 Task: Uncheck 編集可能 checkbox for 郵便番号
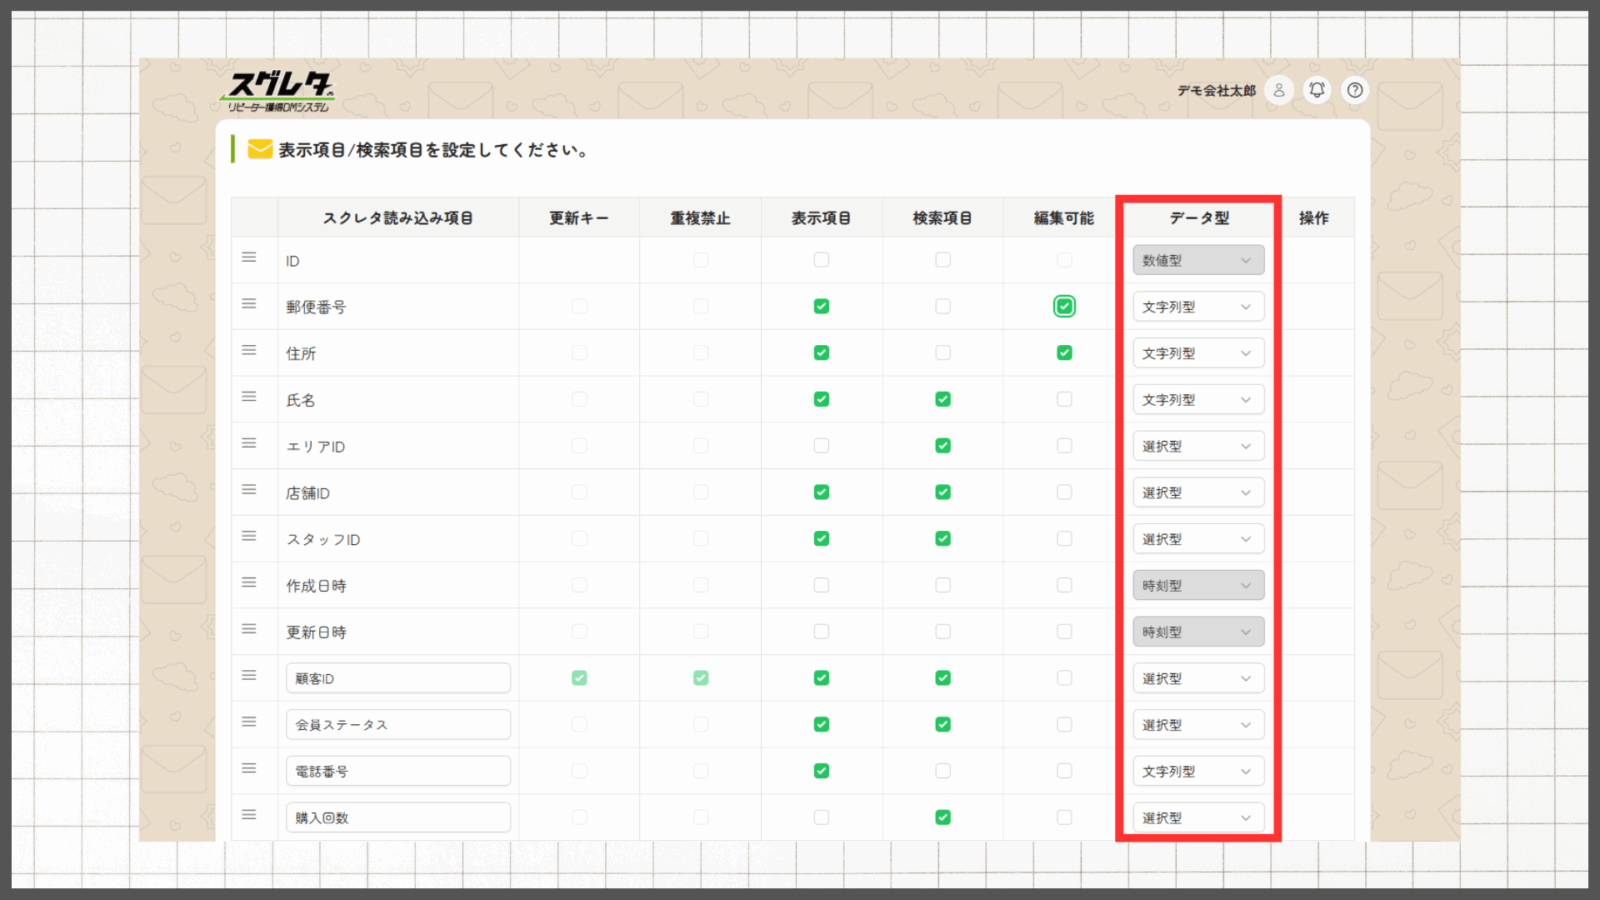coord(1064,307)
